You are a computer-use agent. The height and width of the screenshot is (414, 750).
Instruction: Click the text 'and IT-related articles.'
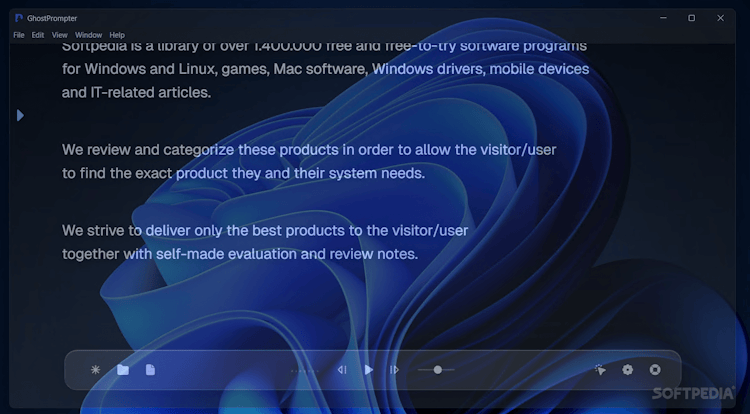click(x=136, y=92)
